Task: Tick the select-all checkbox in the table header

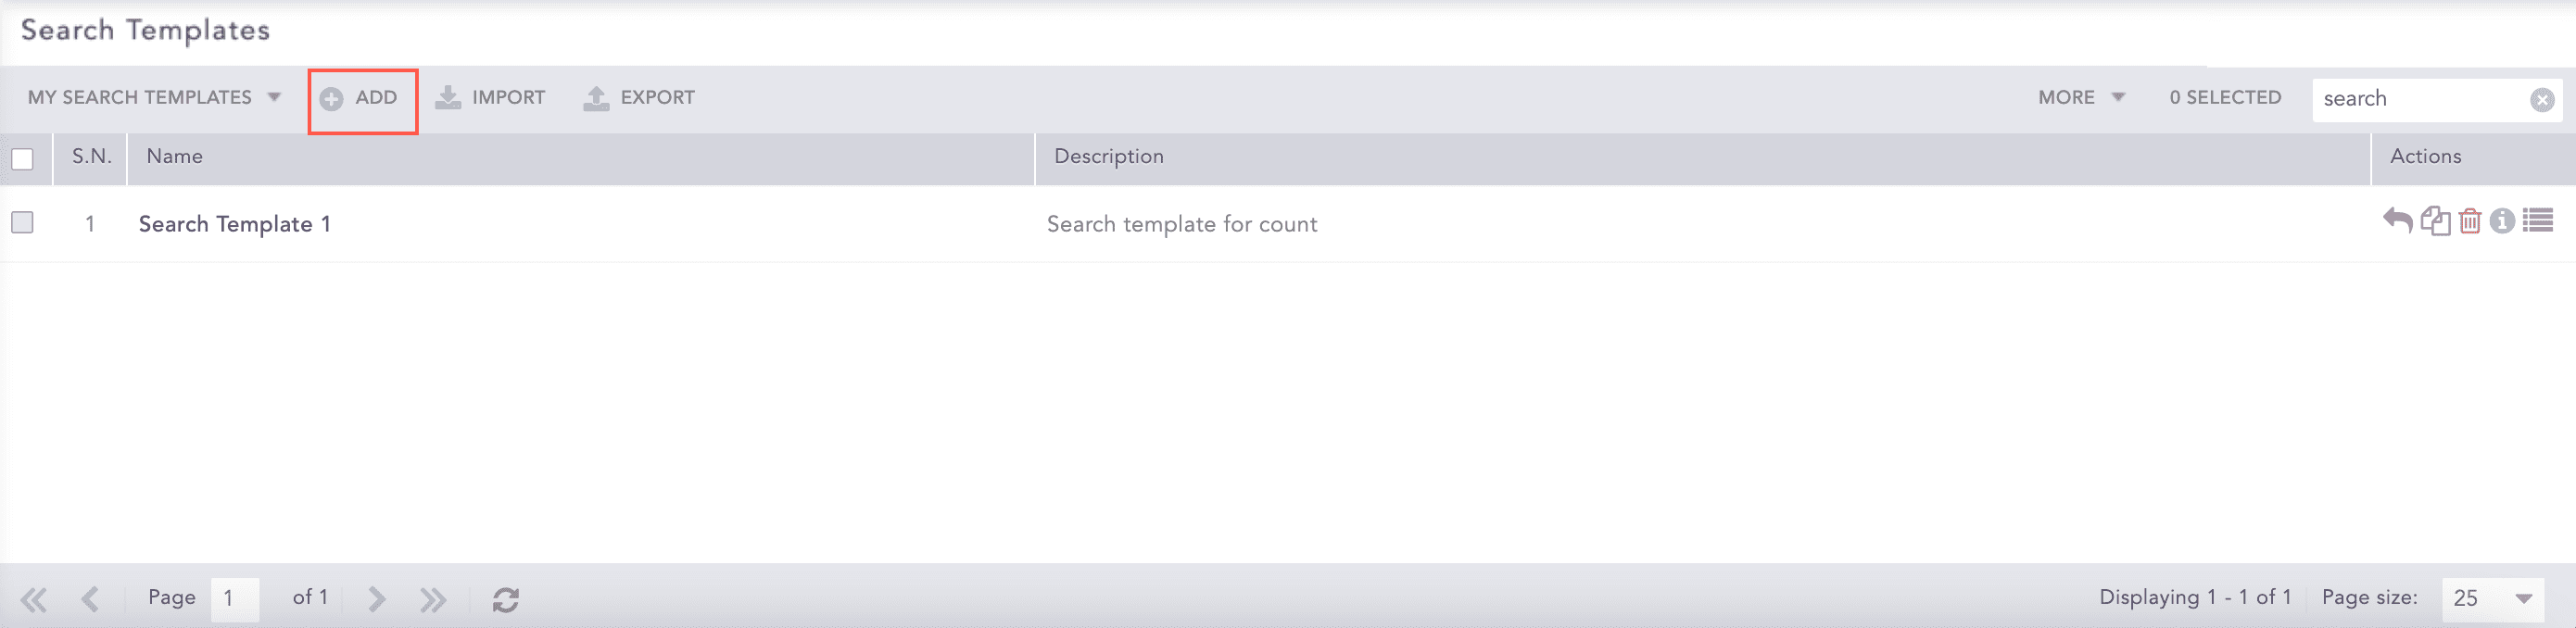Action: [22, 158]
